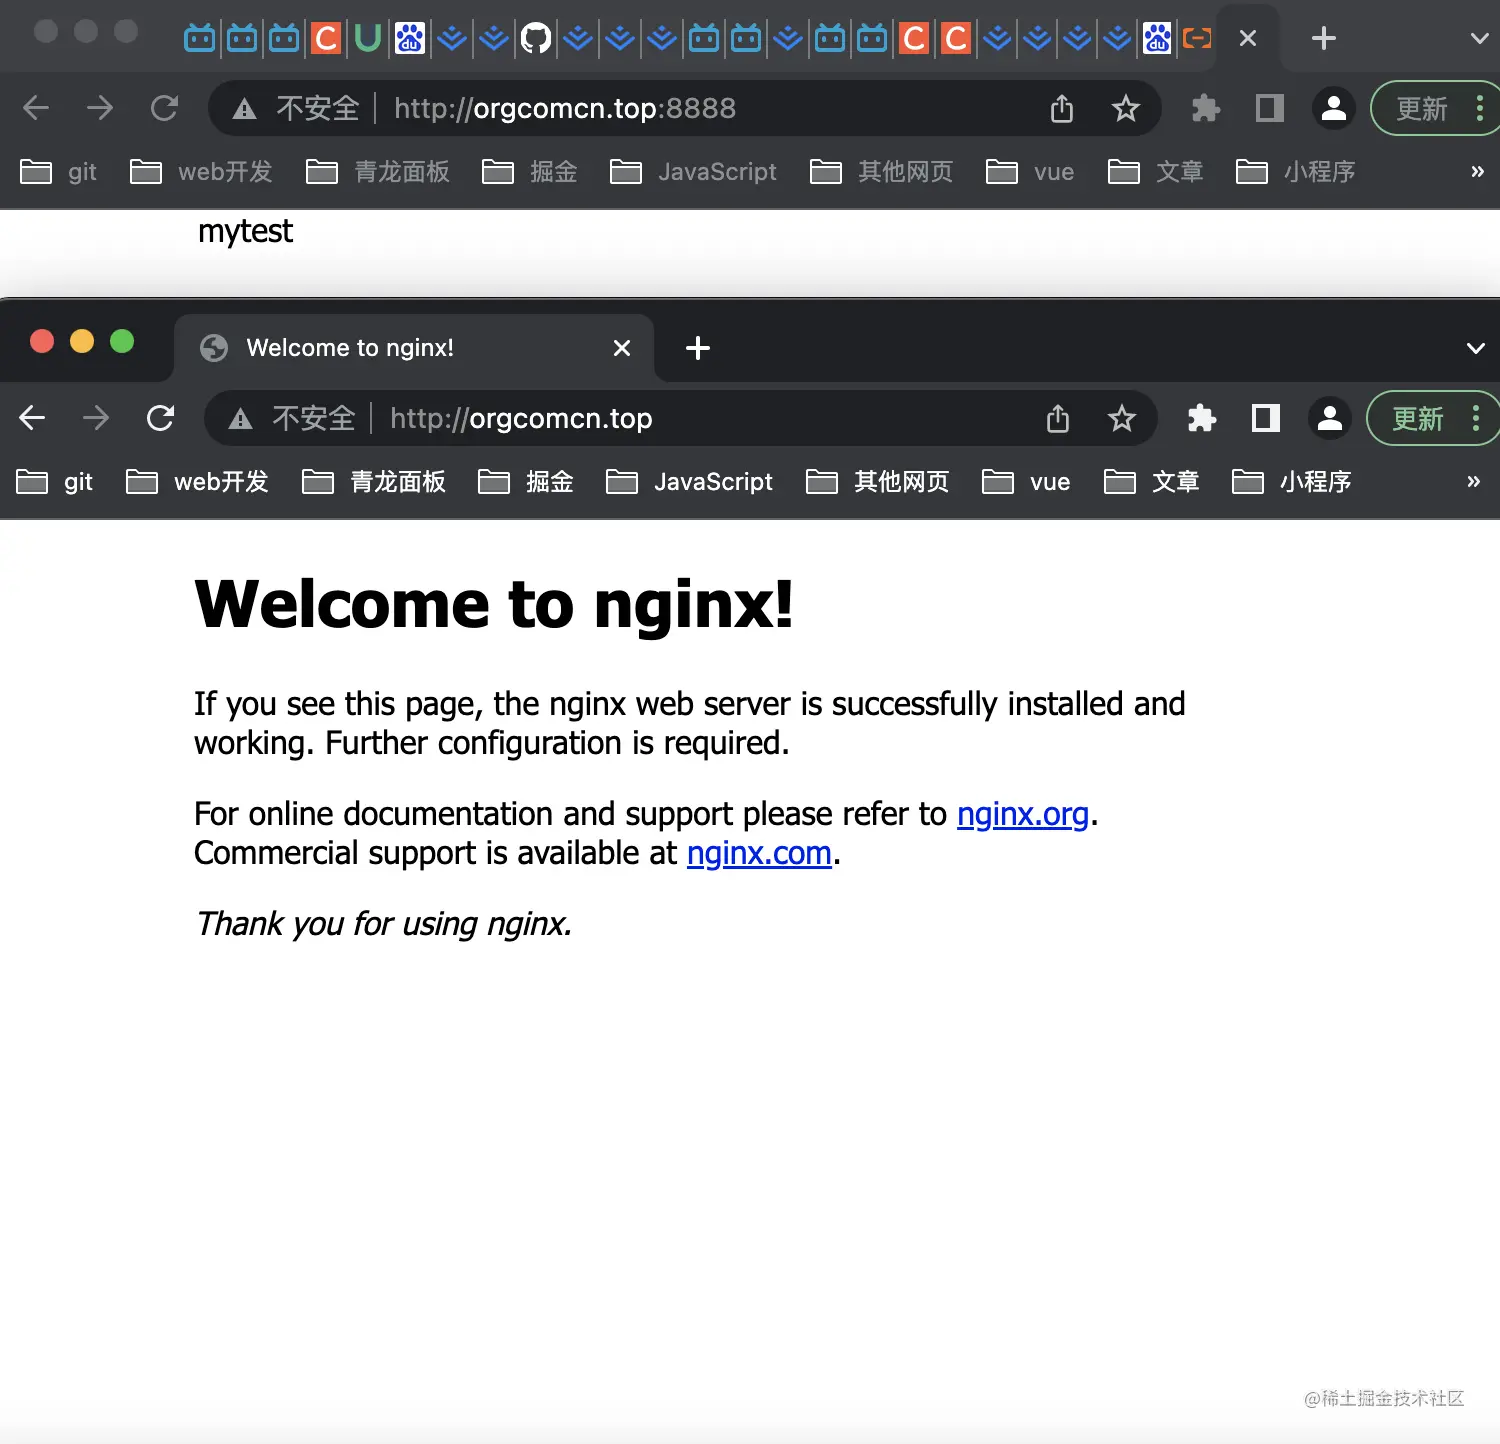Click forward arrow in the nginx window
The width and height of the screenshot is (1500, 1444).
coord(96,418)
